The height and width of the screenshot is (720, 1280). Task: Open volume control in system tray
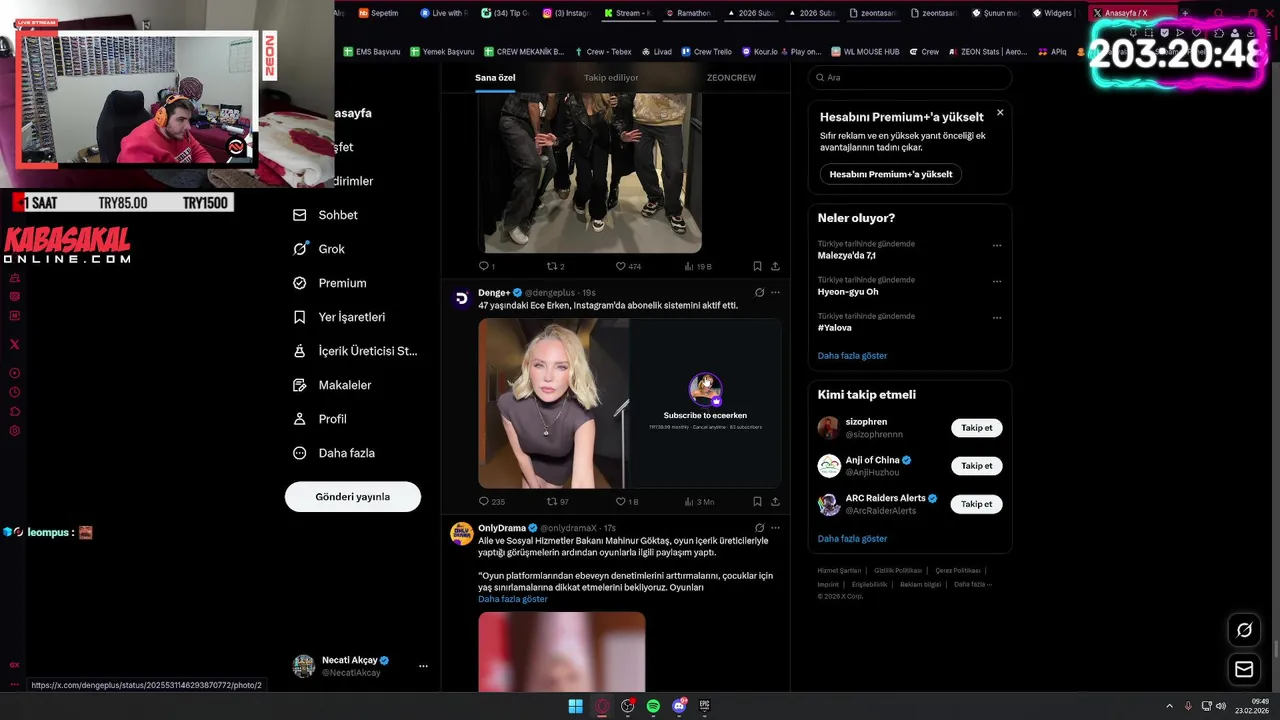tap(1221, 706)
